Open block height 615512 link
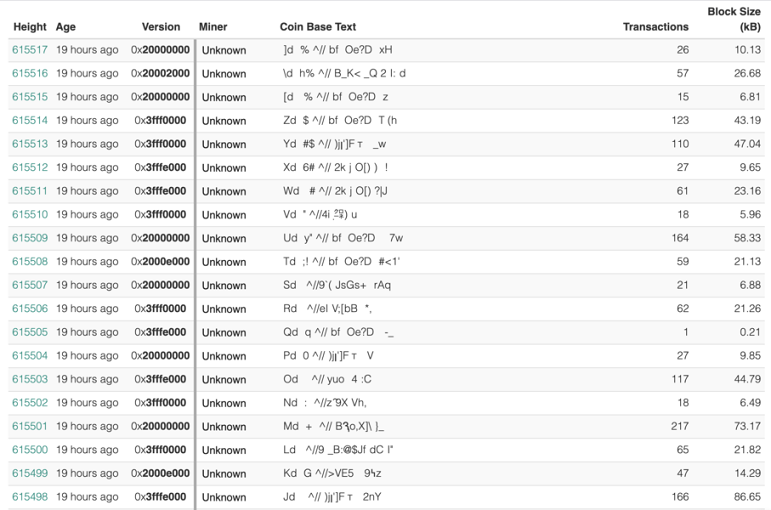 click(x=30, y=167)
